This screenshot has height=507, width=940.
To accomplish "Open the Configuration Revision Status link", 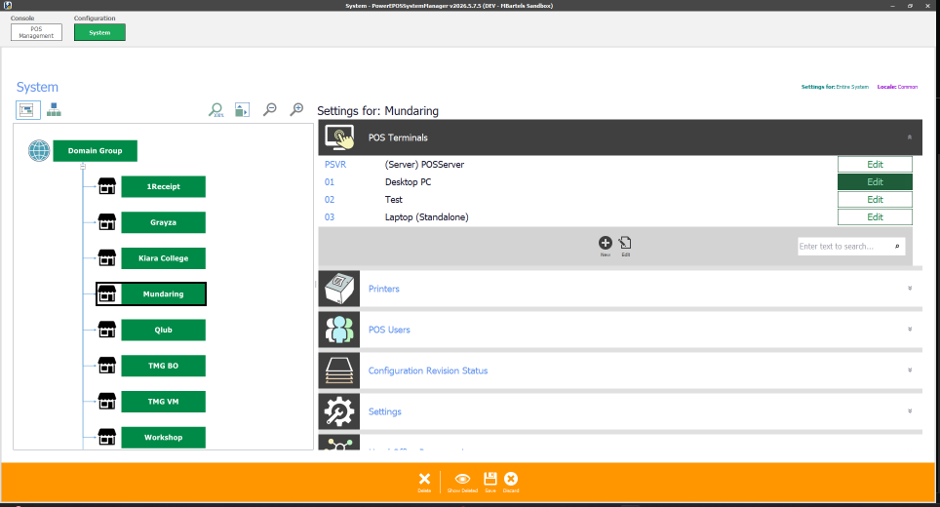I will point(428,370).
